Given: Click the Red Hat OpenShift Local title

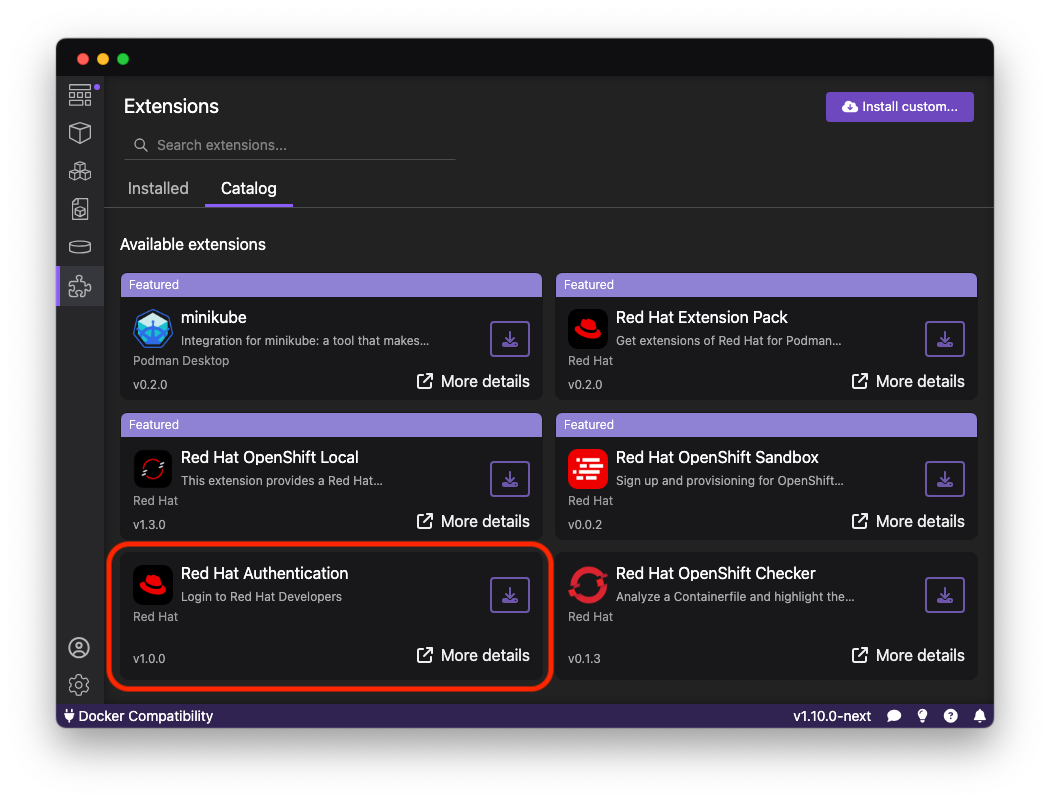Looking at the screenshot, I should click(270, 457).
